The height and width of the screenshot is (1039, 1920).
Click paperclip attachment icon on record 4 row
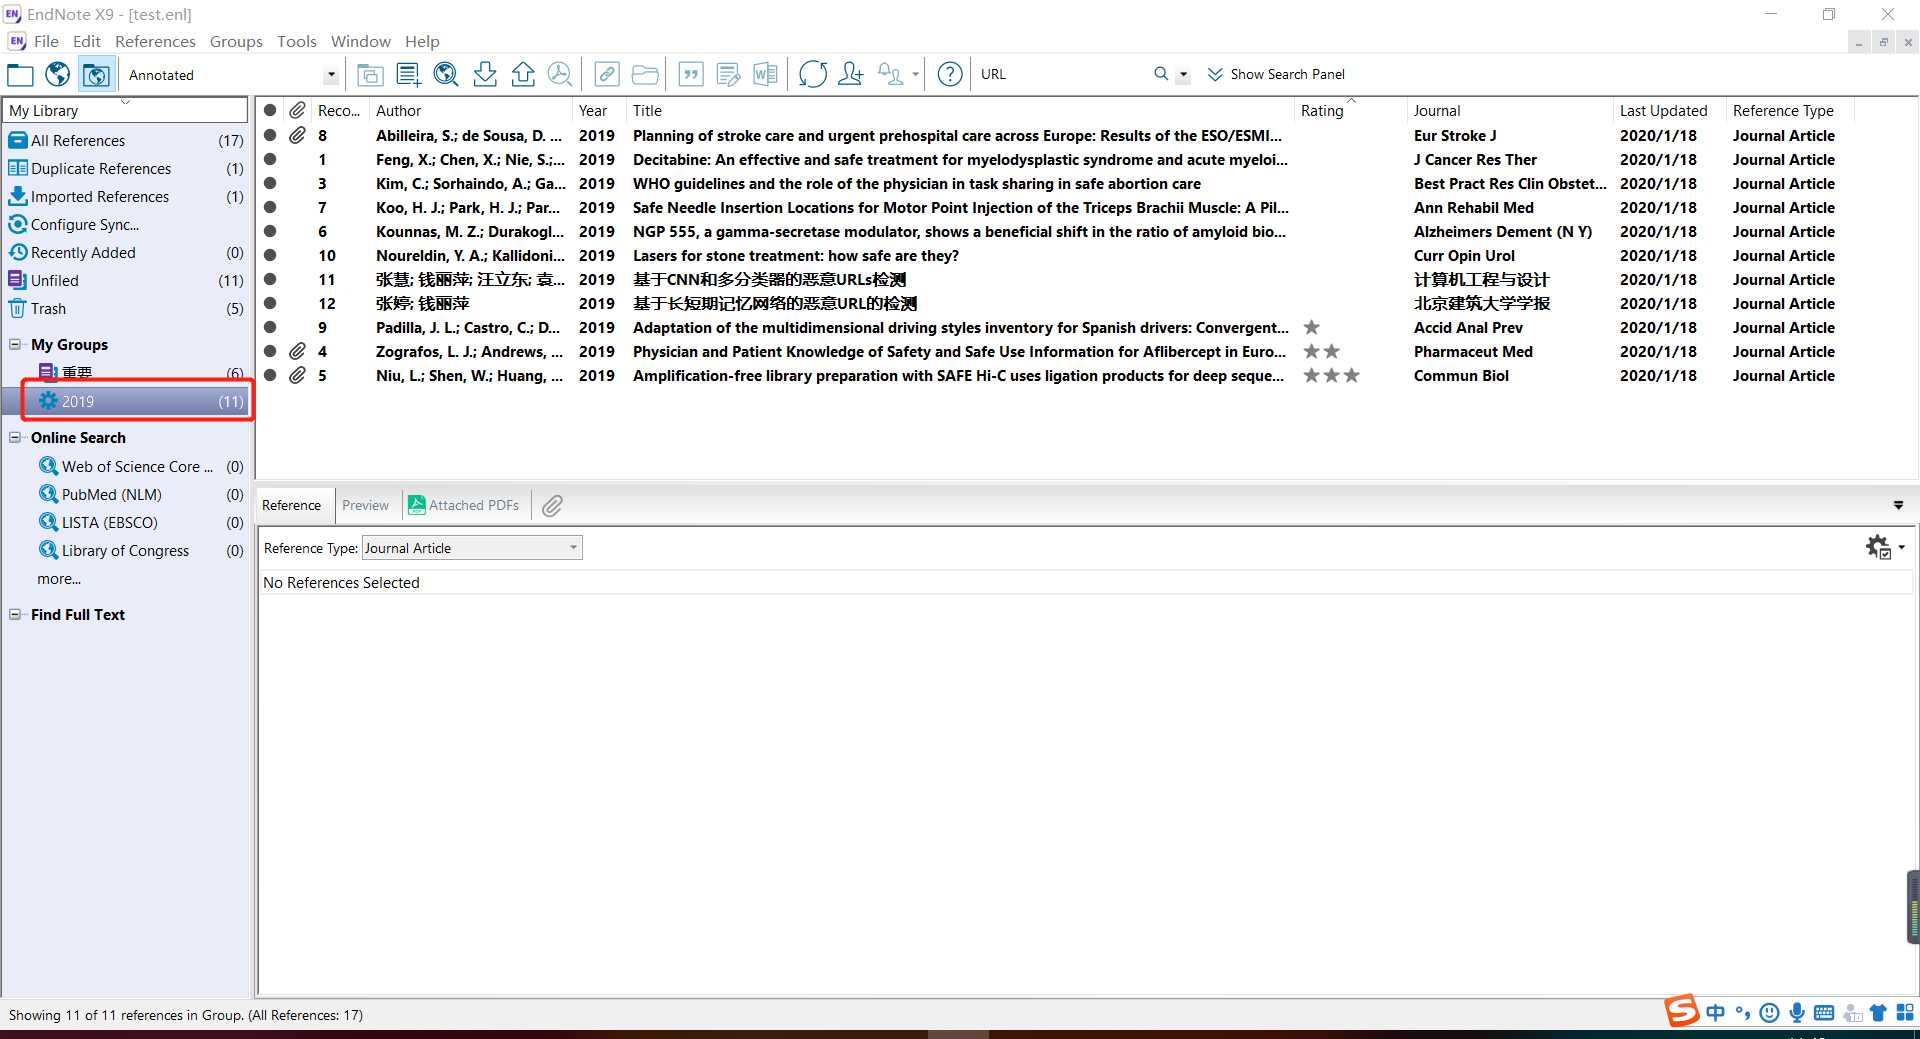click(297, 351)
